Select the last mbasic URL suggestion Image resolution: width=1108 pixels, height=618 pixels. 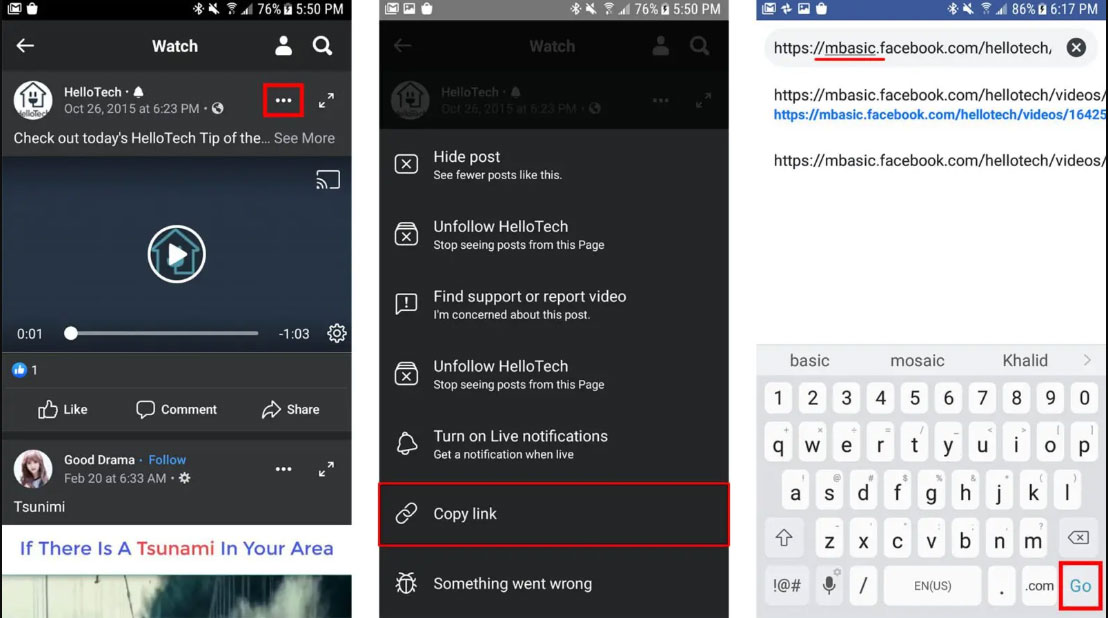tap(939, 161)
